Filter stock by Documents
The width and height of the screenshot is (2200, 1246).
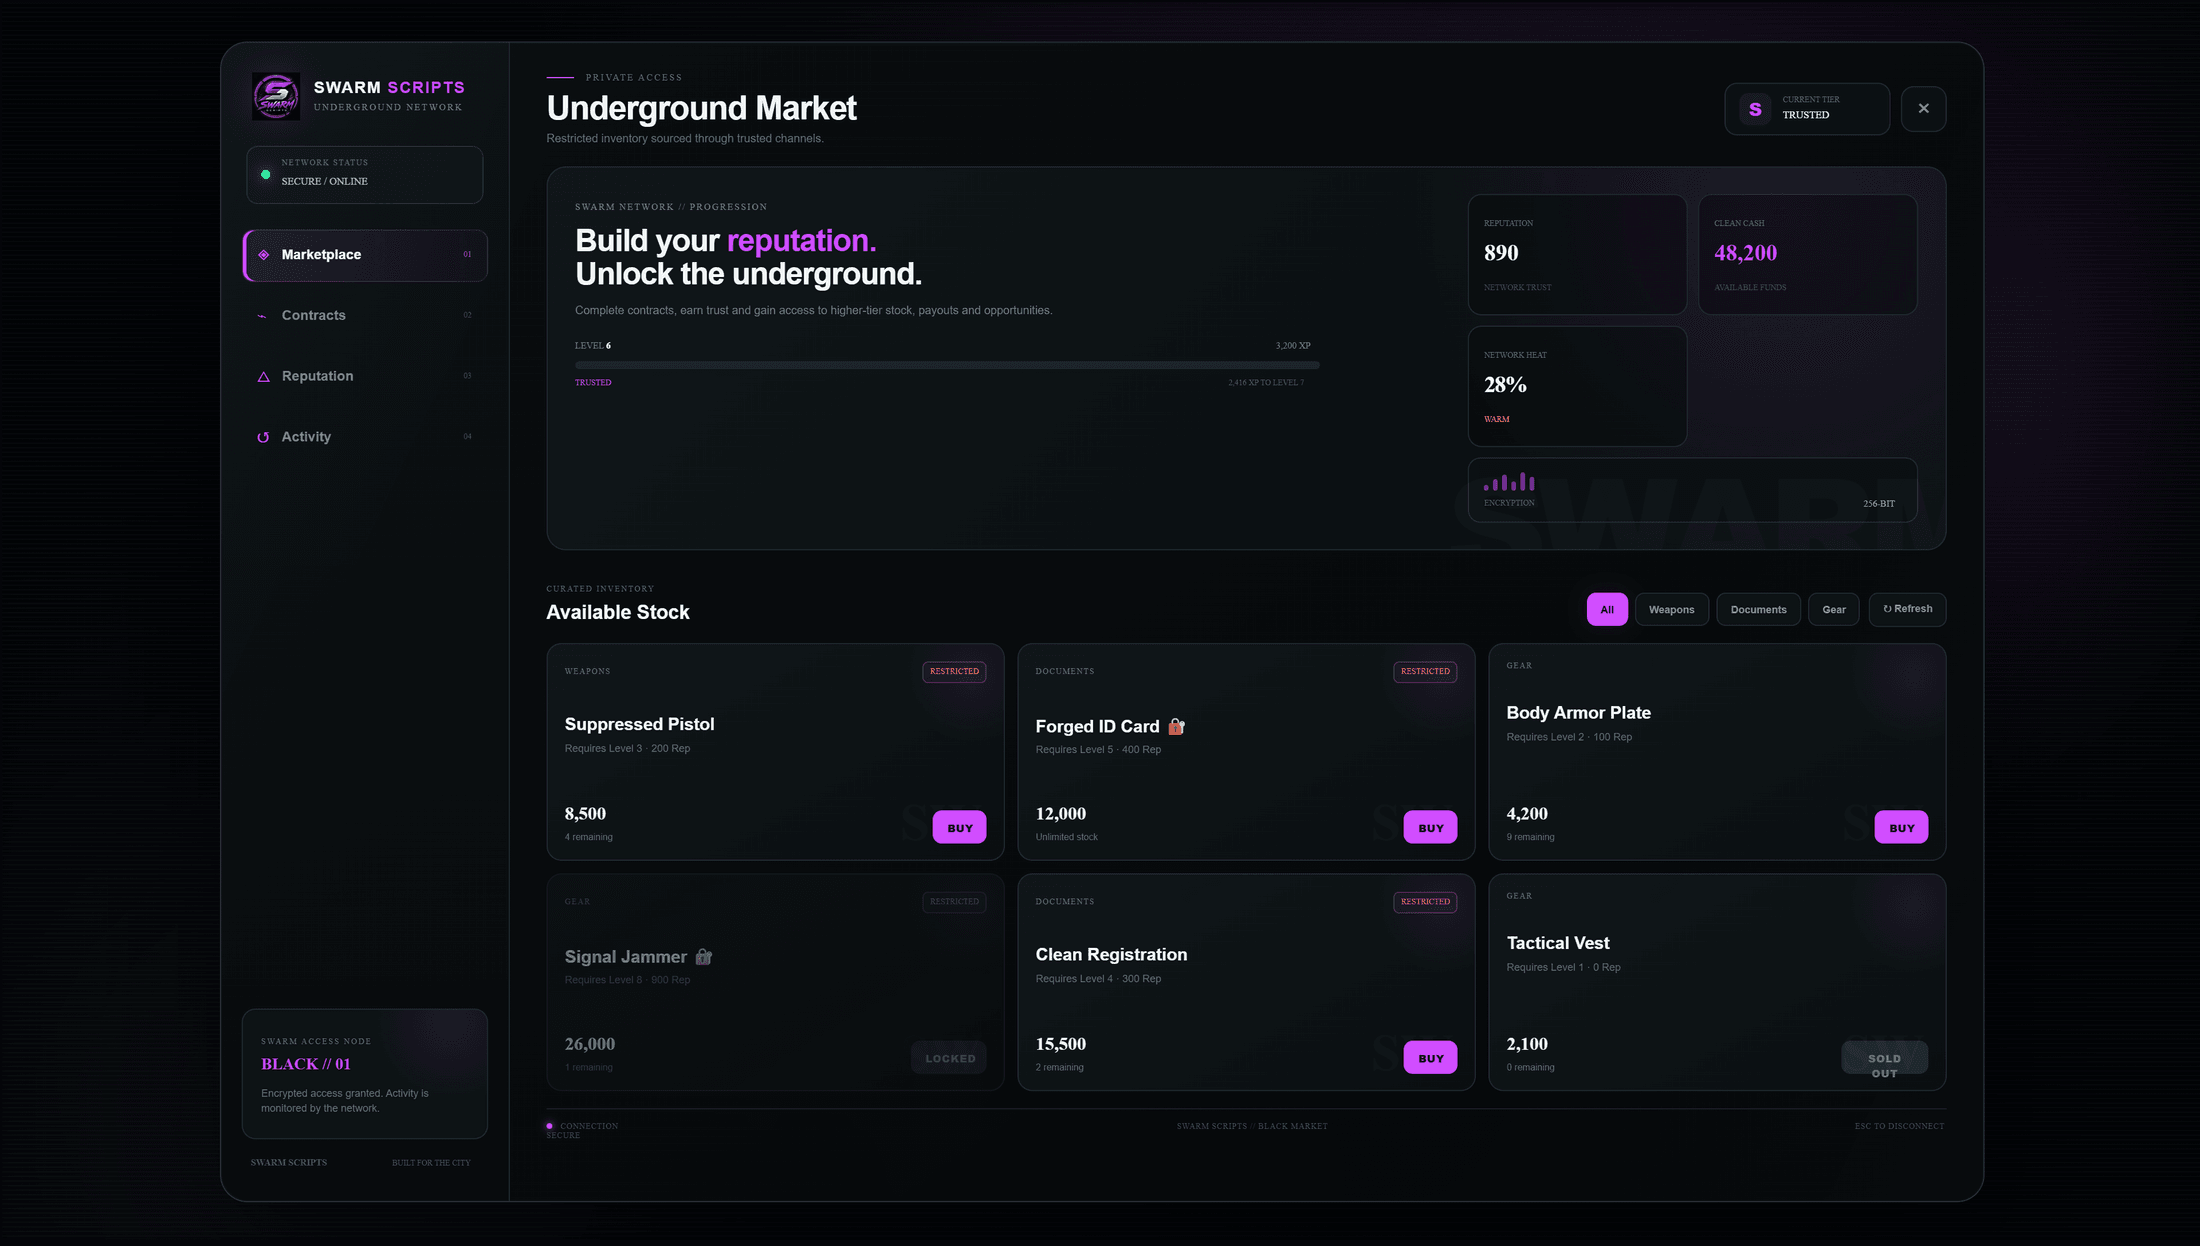(1758, 609)
